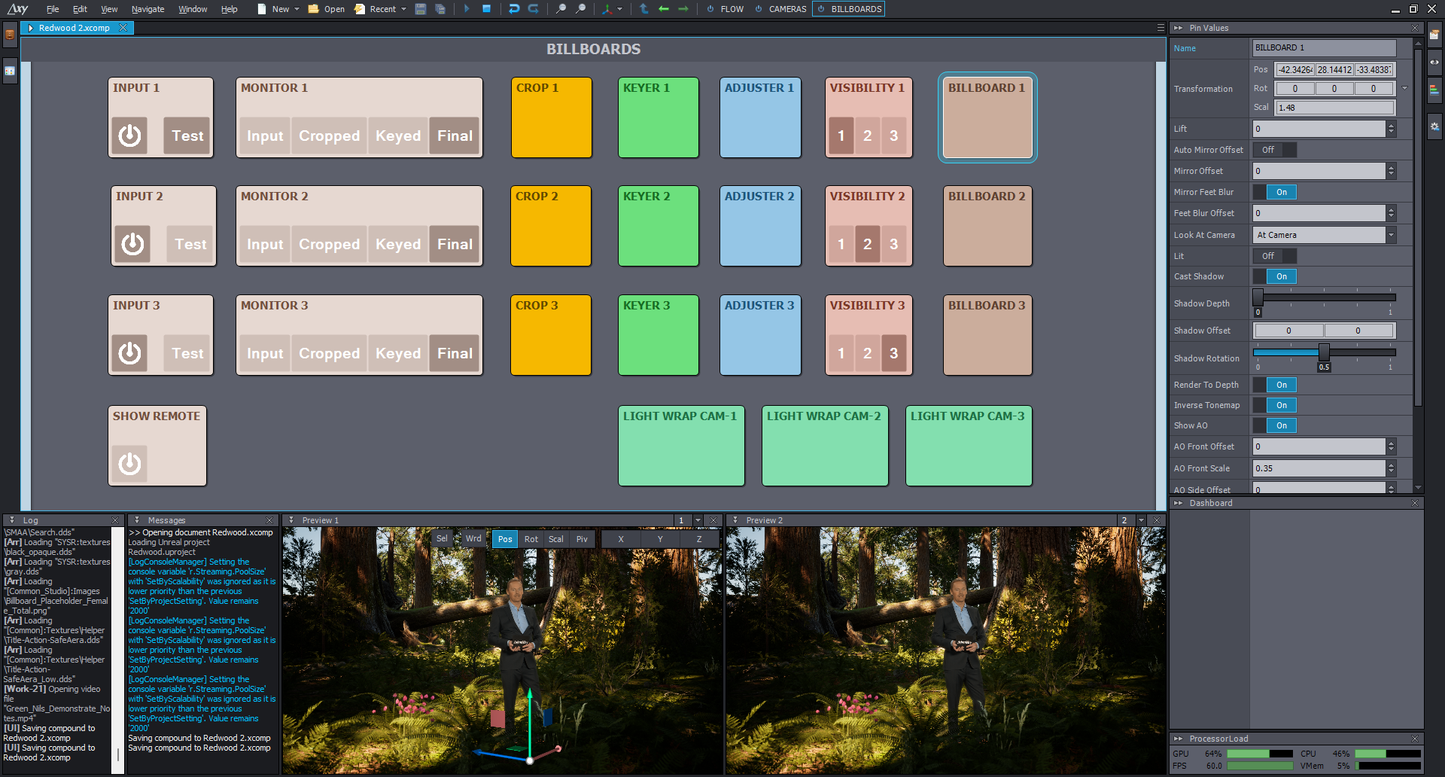Image resolution: width=1445 pixels, height=777 pixels.
Task: Expand the Recent files dropdown arrow
Action: 403,9
